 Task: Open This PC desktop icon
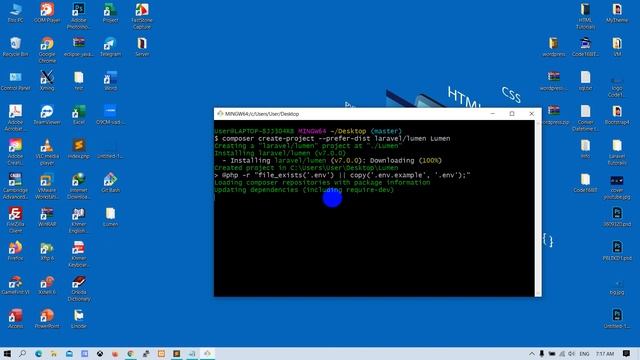point(16,13)
